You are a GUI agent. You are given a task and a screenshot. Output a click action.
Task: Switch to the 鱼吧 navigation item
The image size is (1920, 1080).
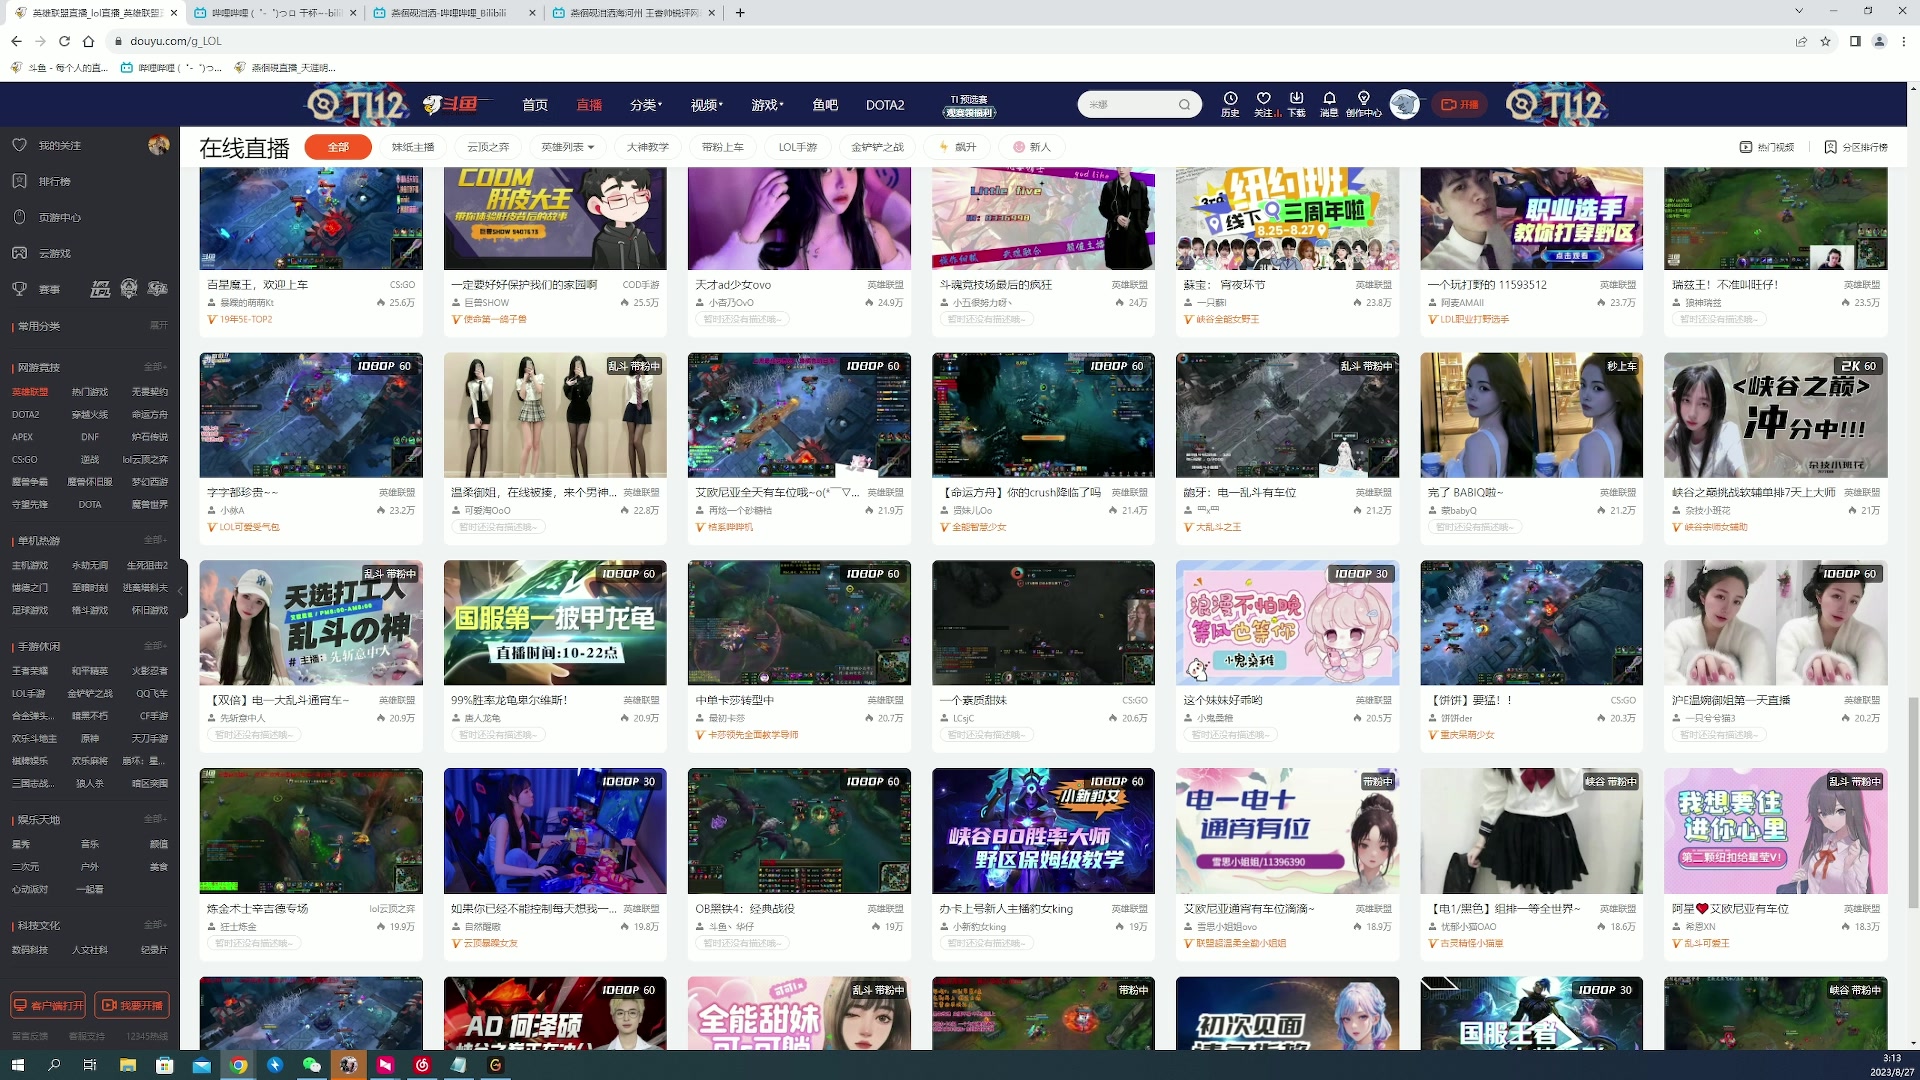(825, 104)
